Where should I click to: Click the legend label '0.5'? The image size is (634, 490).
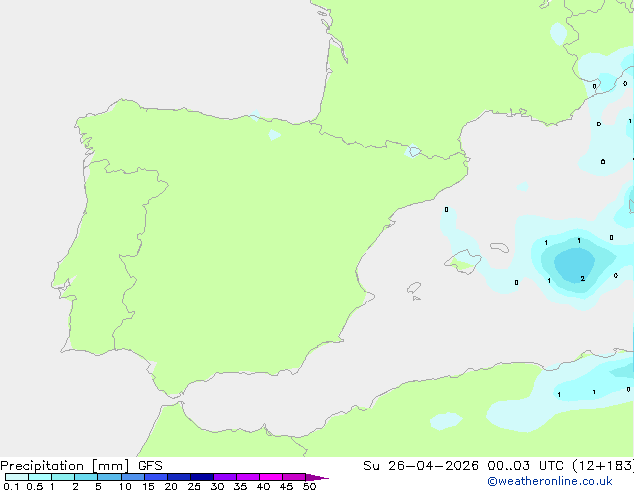[35, 486]
